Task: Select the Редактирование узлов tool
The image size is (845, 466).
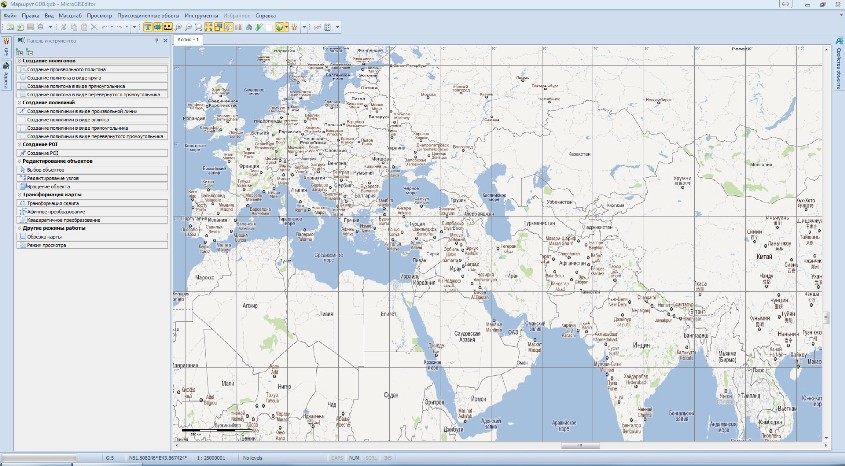Action: pyautogui.click(x=92, y=178)
